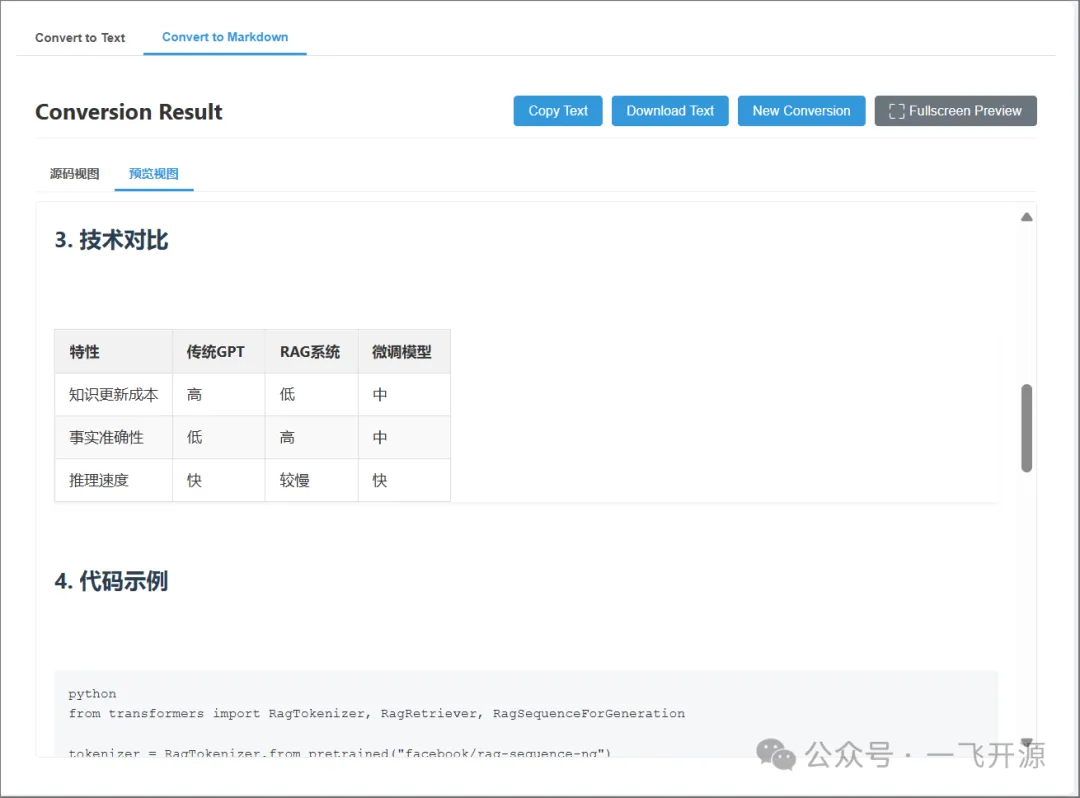Click the 传统GPT column header
Screen dimensions: 1080x798
click(218, 352)
